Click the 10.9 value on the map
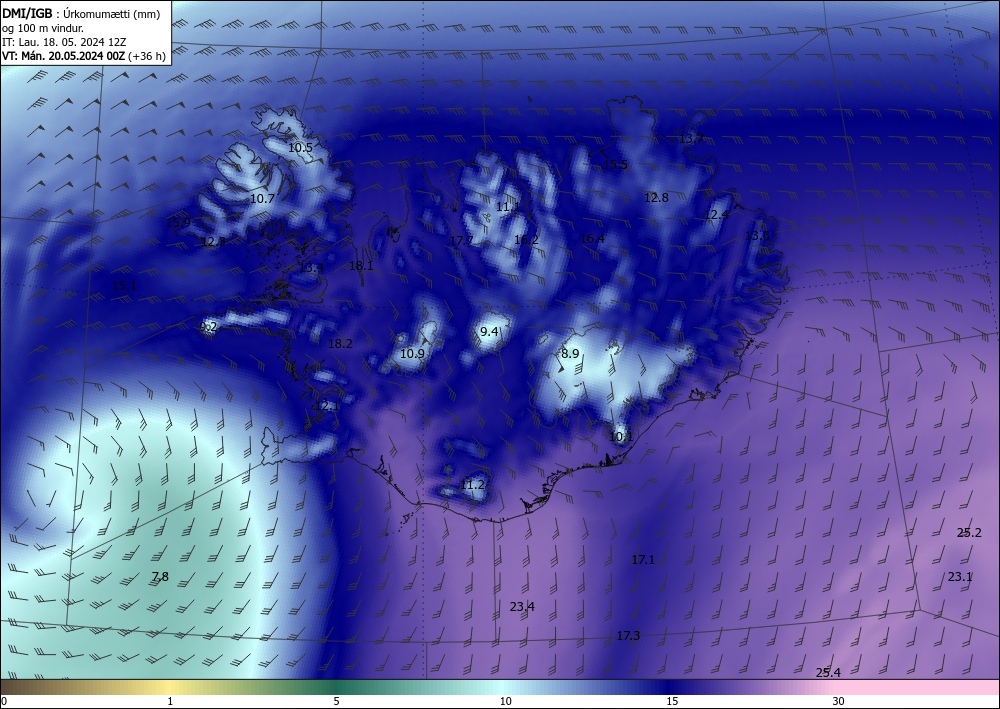Image resolution: width=1000 pixels, height=709 pixels. point(412,353)
